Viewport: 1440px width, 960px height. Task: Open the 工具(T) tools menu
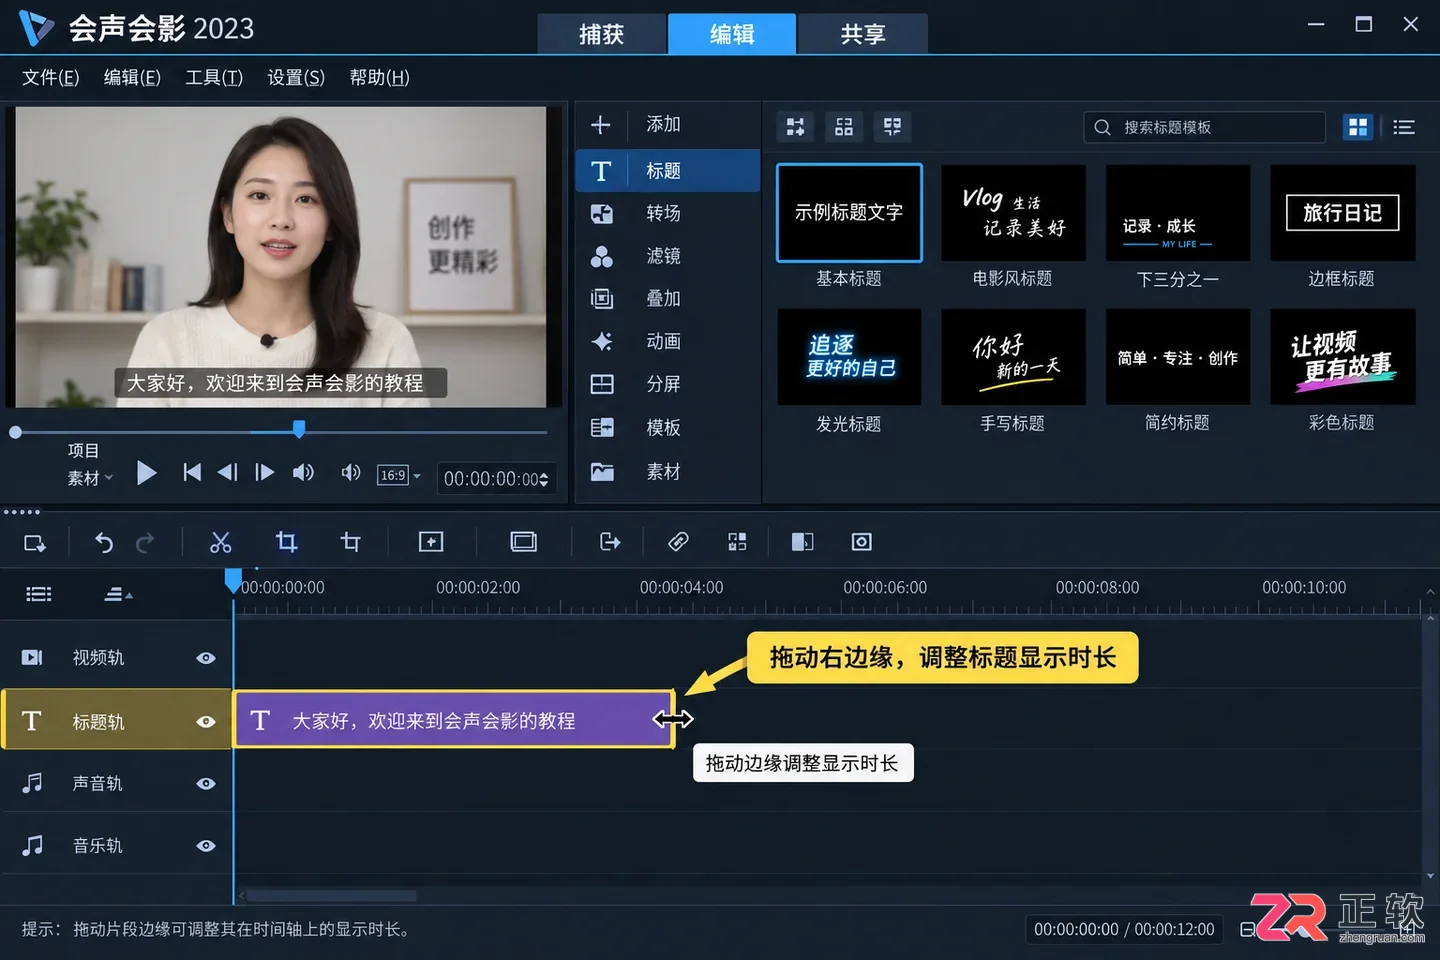coord(214,78)
